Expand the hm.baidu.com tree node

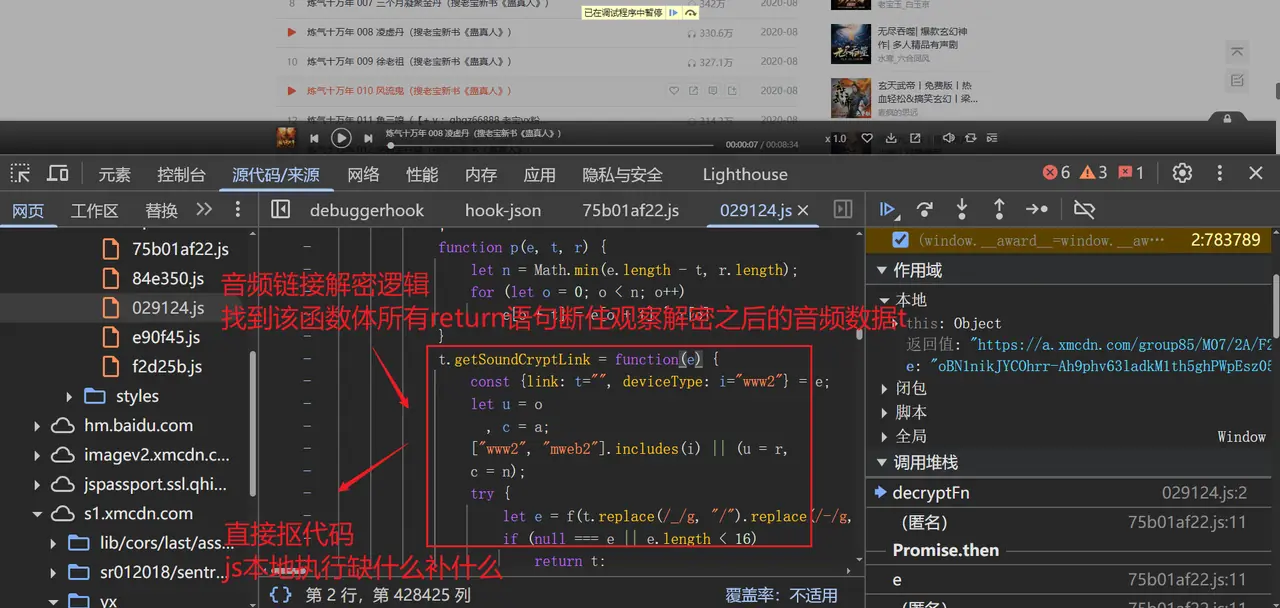(x=37, y=426)
